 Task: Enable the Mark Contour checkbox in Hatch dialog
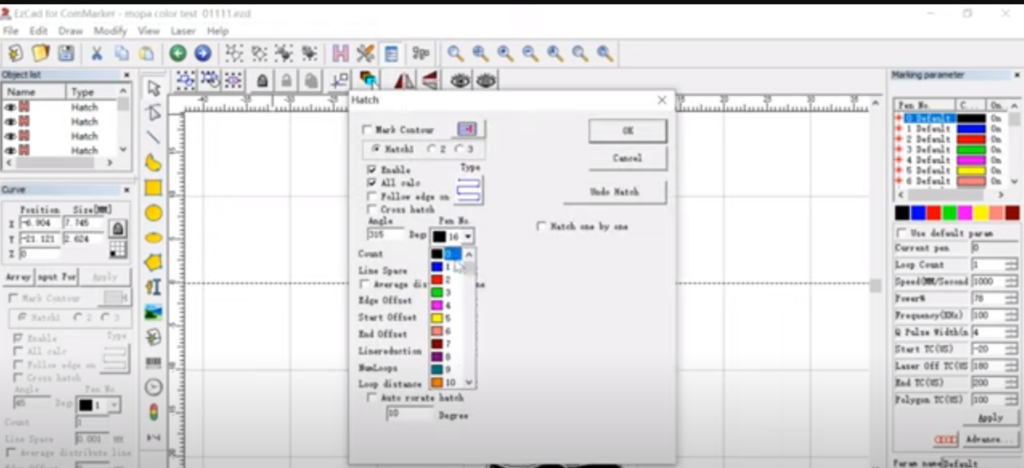(367, 130)
